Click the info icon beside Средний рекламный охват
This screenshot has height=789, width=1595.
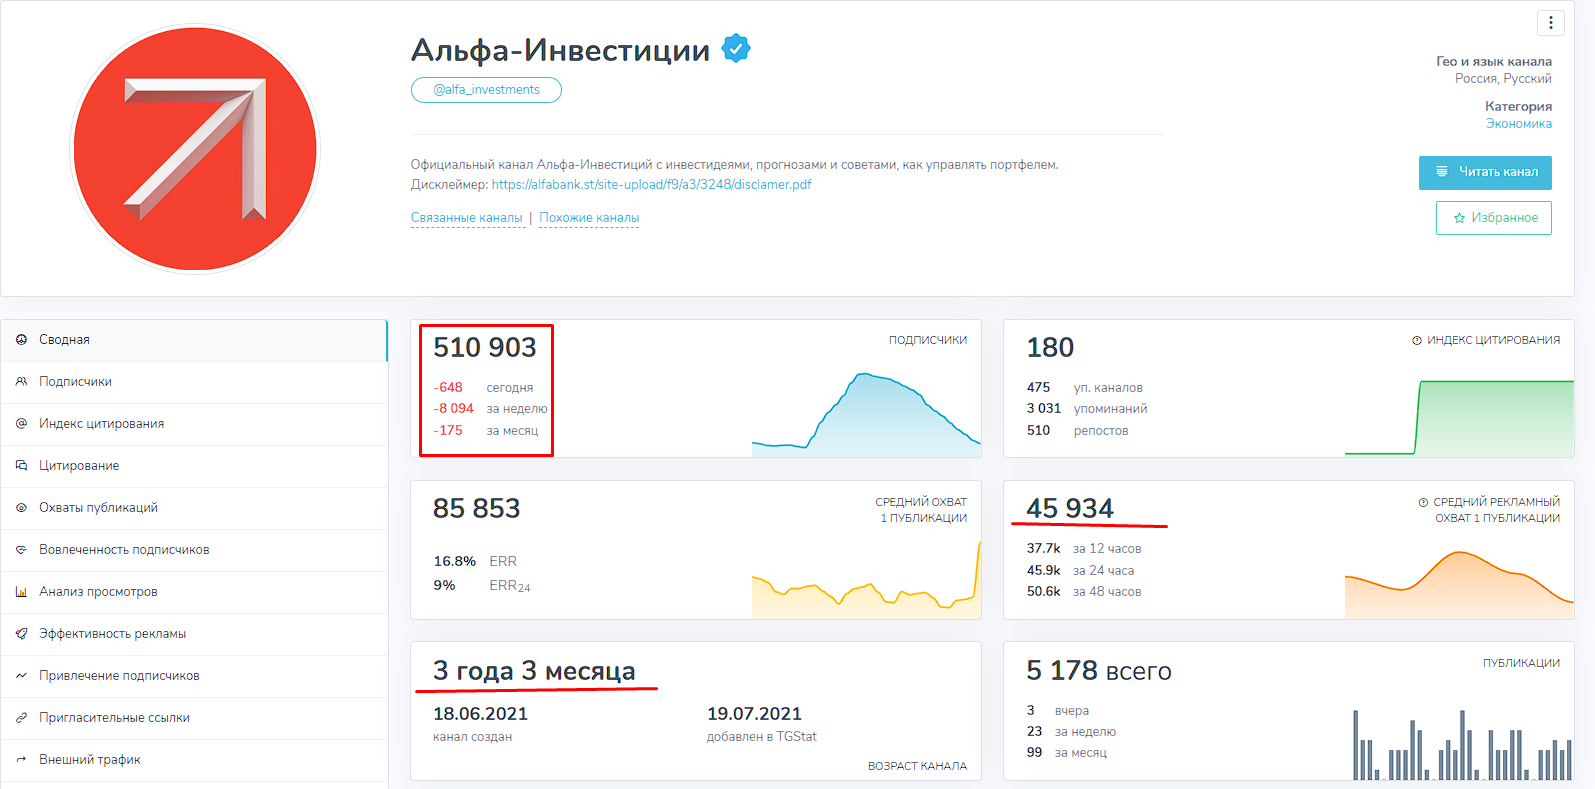[x=1423, y=502]
